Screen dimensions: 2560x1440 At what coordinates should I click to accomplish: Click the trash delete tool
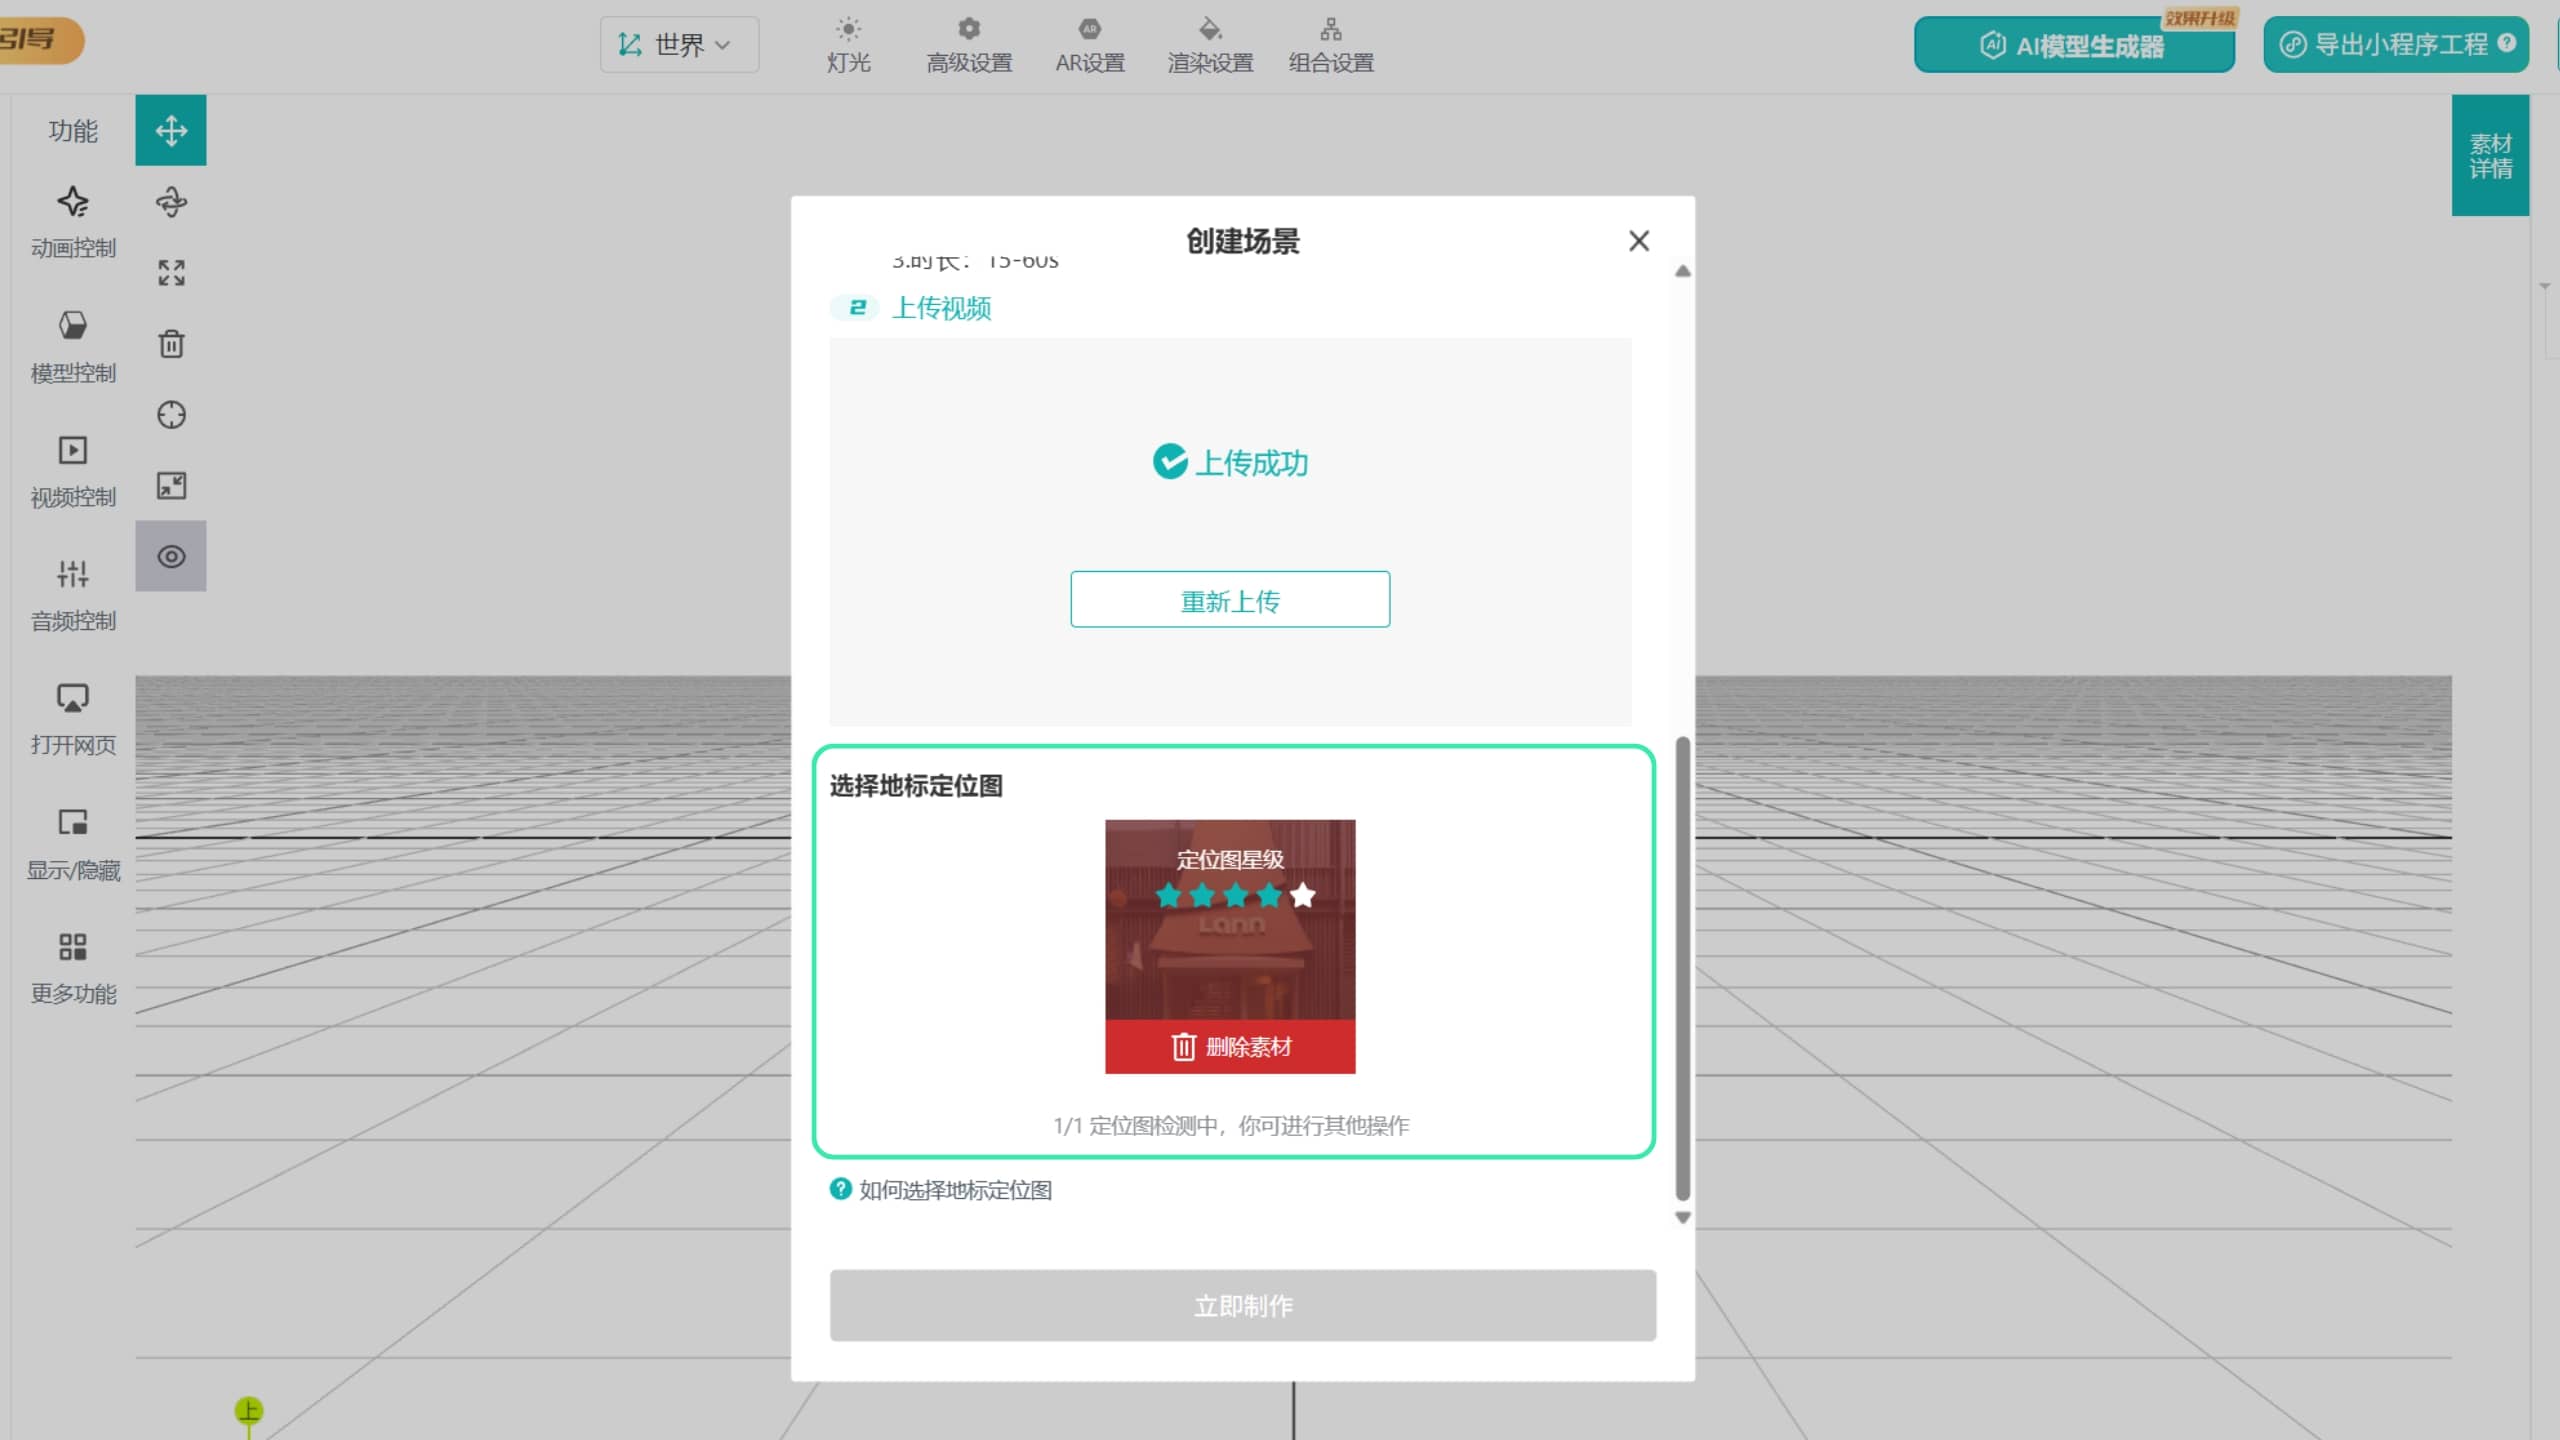coord(171,344)
